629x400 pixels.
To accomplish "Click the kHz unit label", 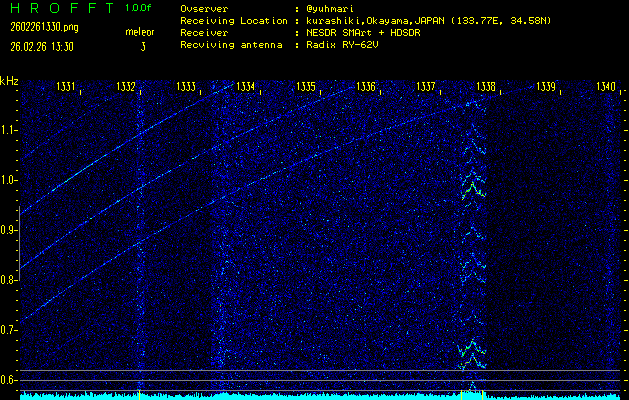I will 9,80.
